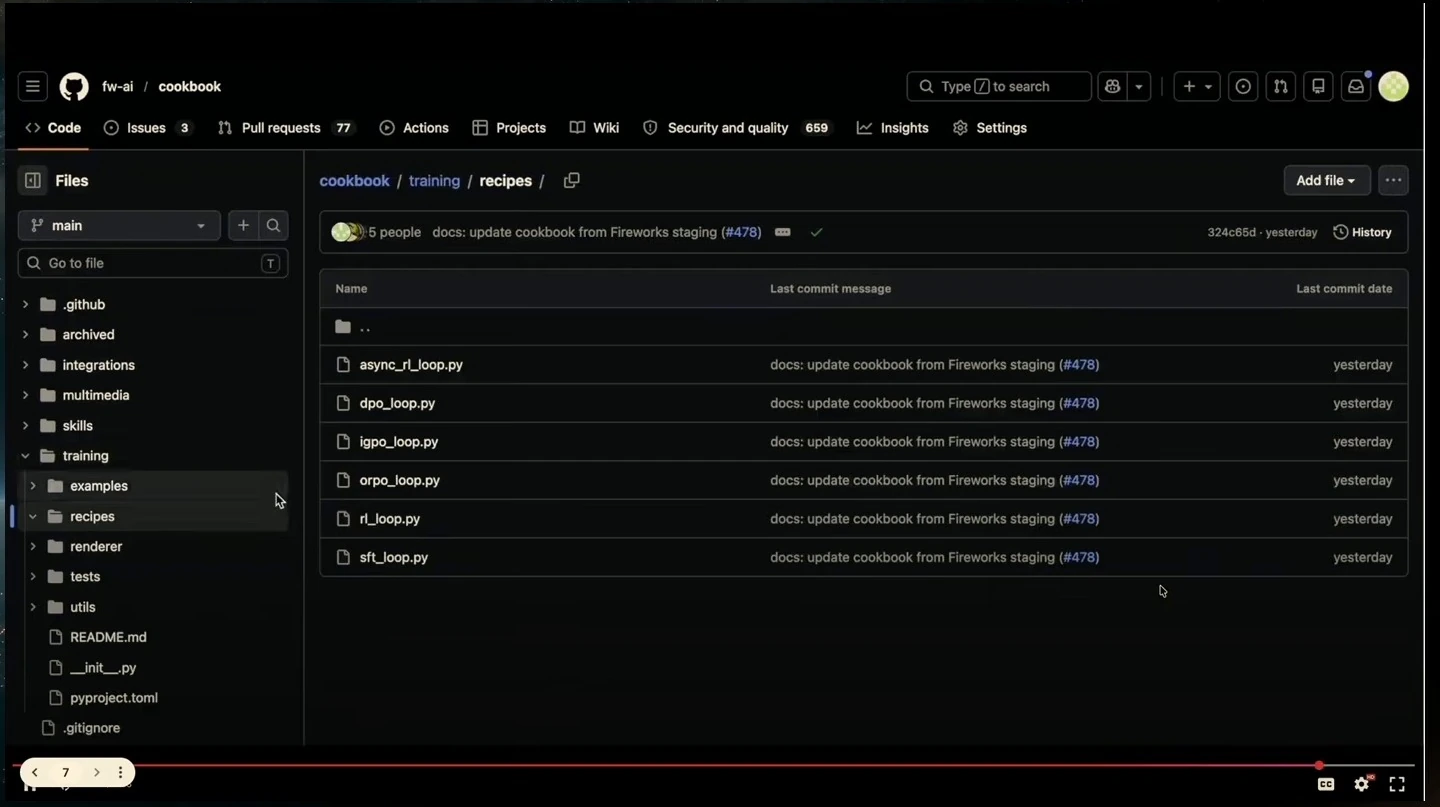Image resolution: width=1440 pixels, height=807 pixels.
Task: Focus the Go to file input
Action: click(x=153, y=263)
